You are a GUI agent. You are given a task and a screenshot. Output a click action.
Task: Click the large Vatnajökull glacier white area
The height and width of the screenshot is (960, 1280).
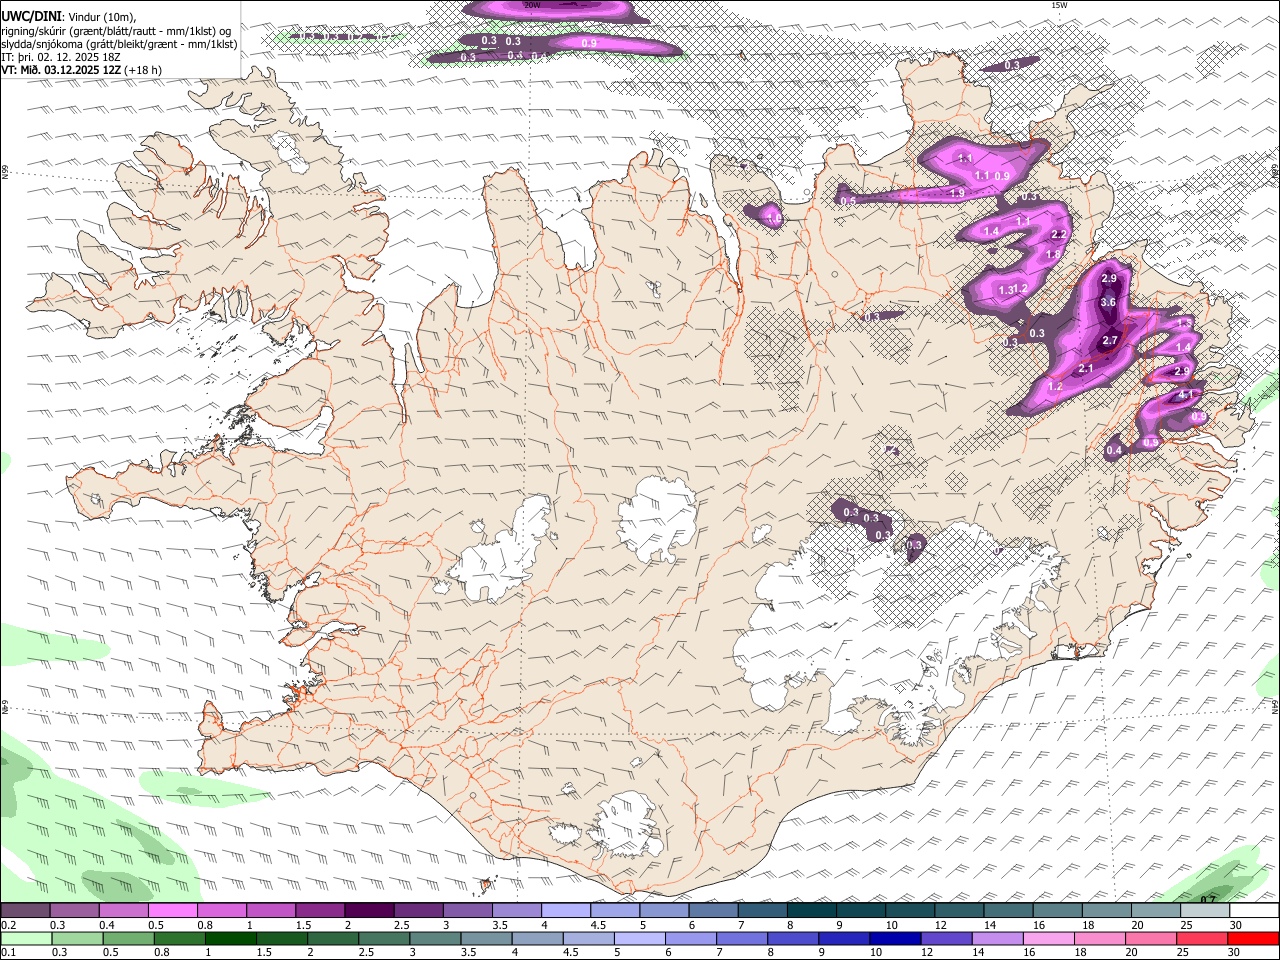point(880,620)
